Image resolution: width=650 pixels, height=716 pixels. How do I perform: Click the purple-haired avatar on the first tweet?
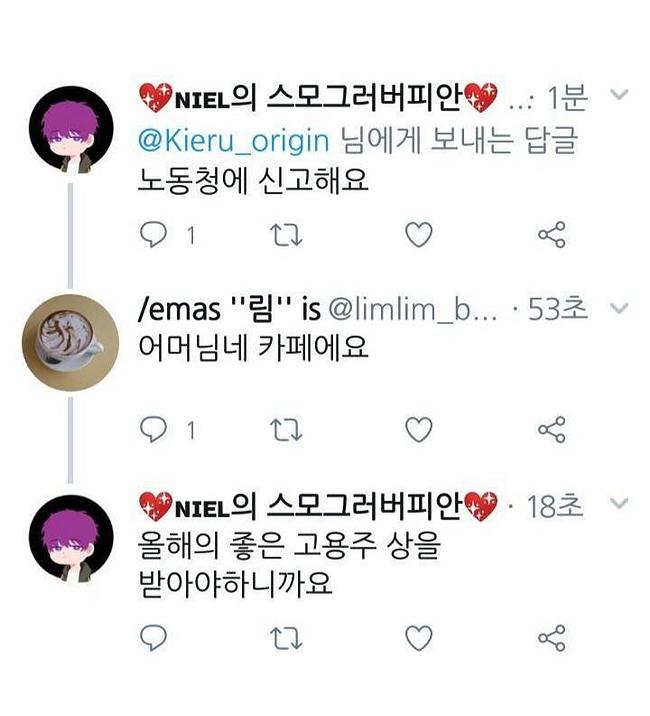(x=69, y=132)
